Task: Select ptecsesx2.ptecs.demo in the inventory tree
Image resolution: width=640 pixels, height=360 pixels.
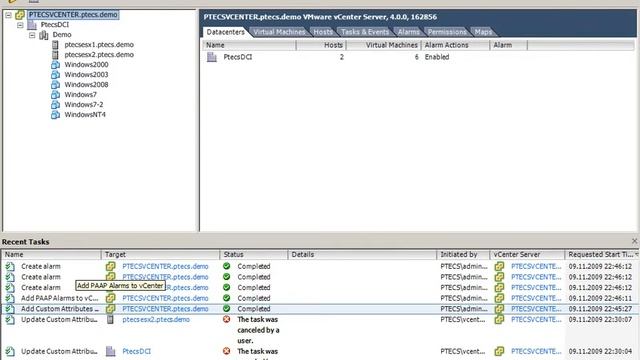Action: 99,55
